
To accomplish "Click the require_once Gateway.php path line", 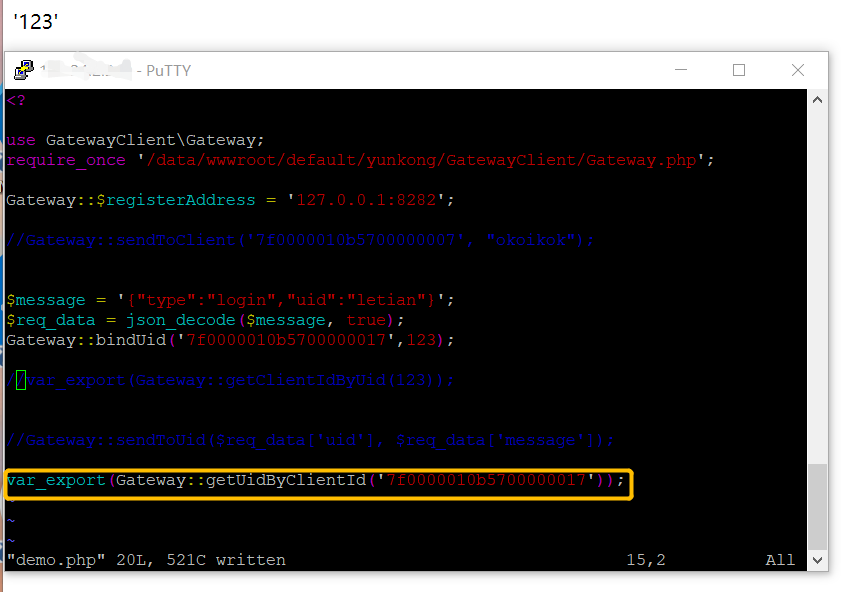I will click(360, 160).
